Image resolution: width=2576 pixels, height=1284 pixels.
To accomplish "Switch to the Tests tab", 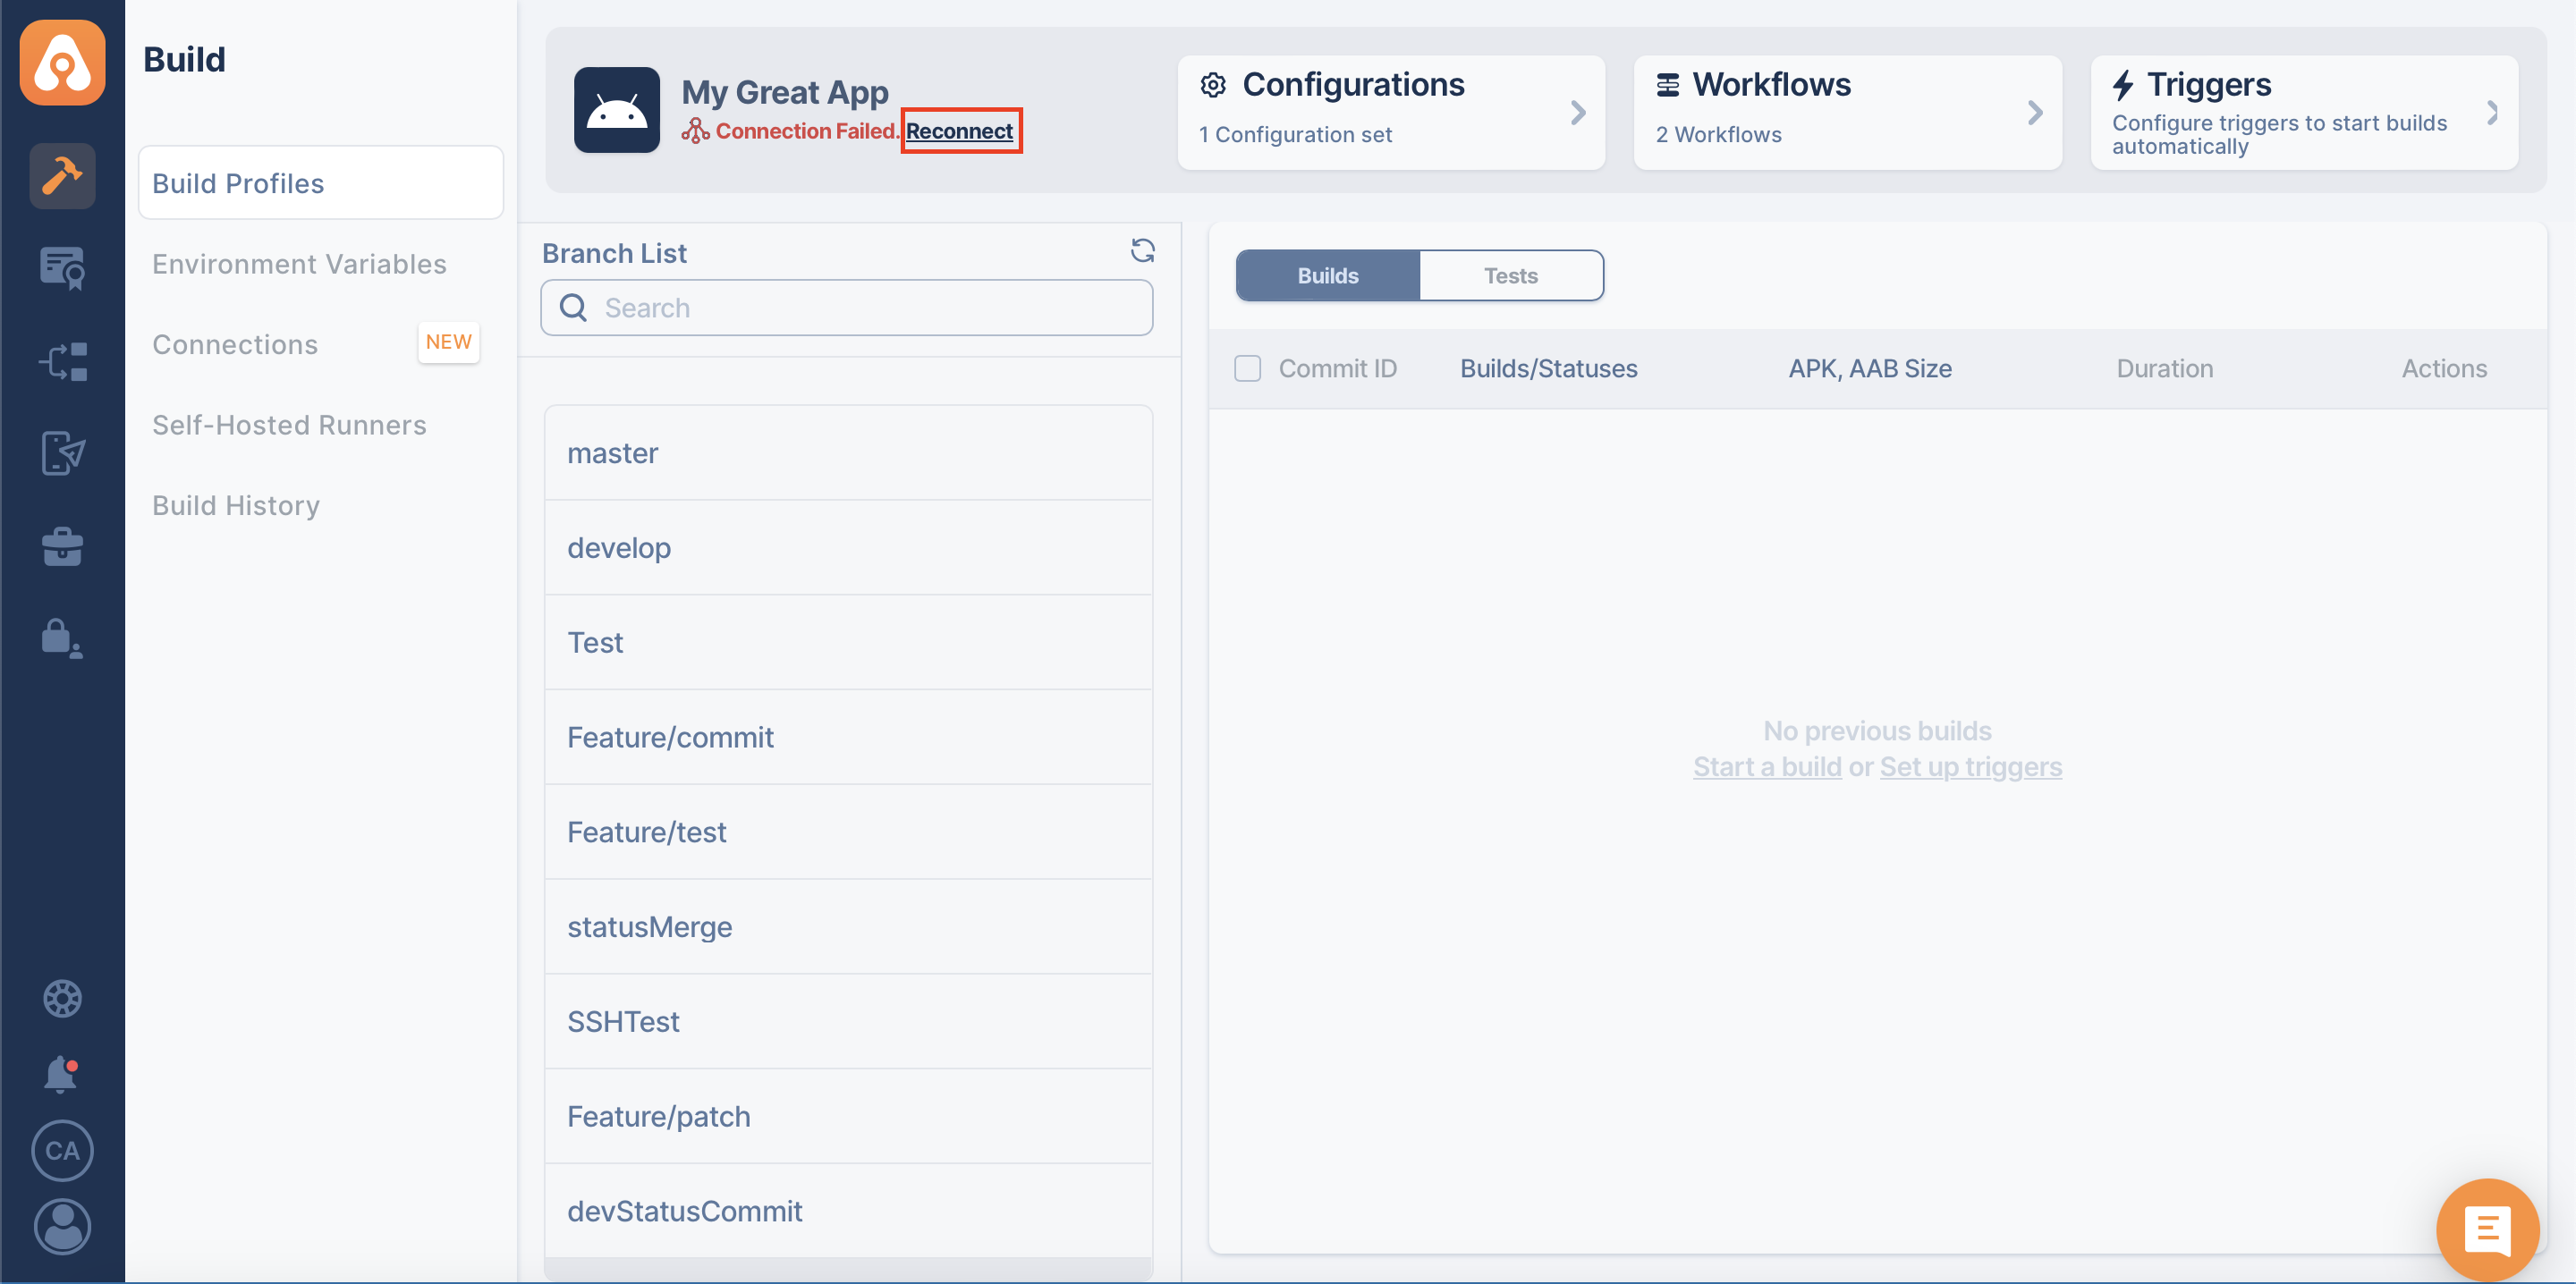I will (1512, 275).
